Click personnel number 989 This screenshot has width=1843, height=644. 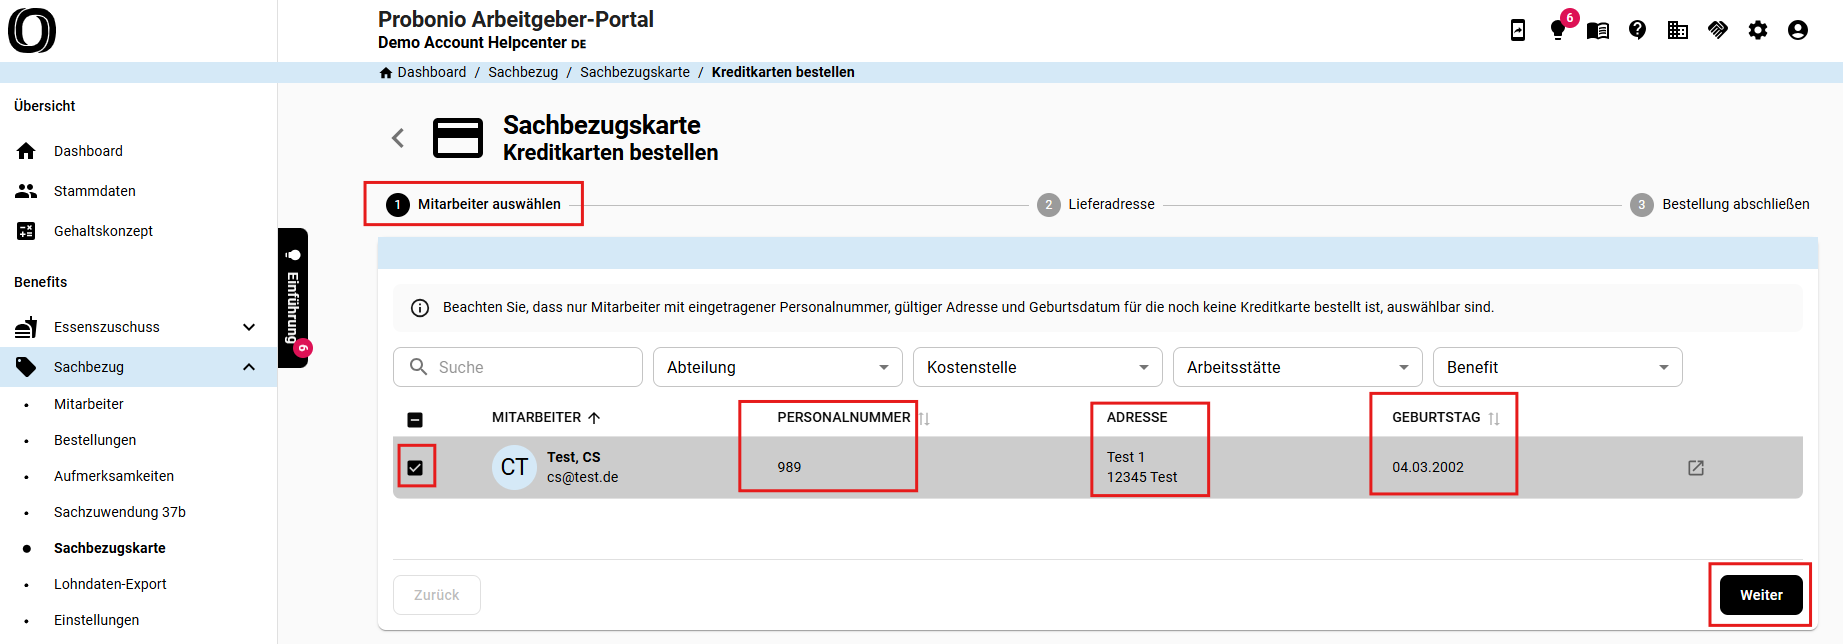[x=789, y=467]
